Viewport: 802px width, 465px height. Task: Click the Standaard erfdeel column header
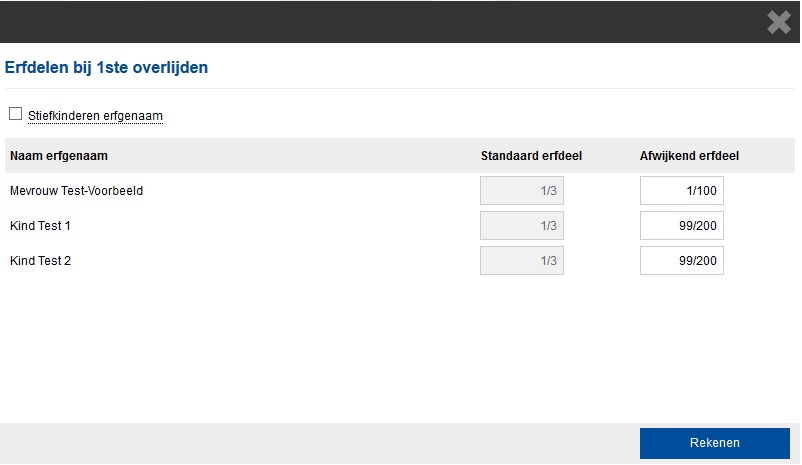click(531, 156)
